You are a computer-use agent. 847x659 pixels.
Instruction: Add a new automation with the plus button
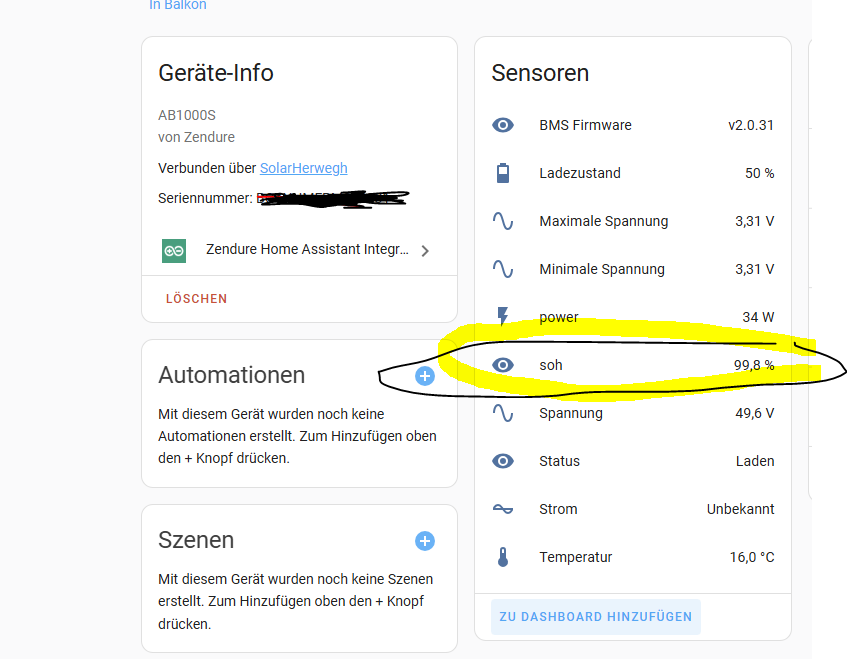(425, 376)
